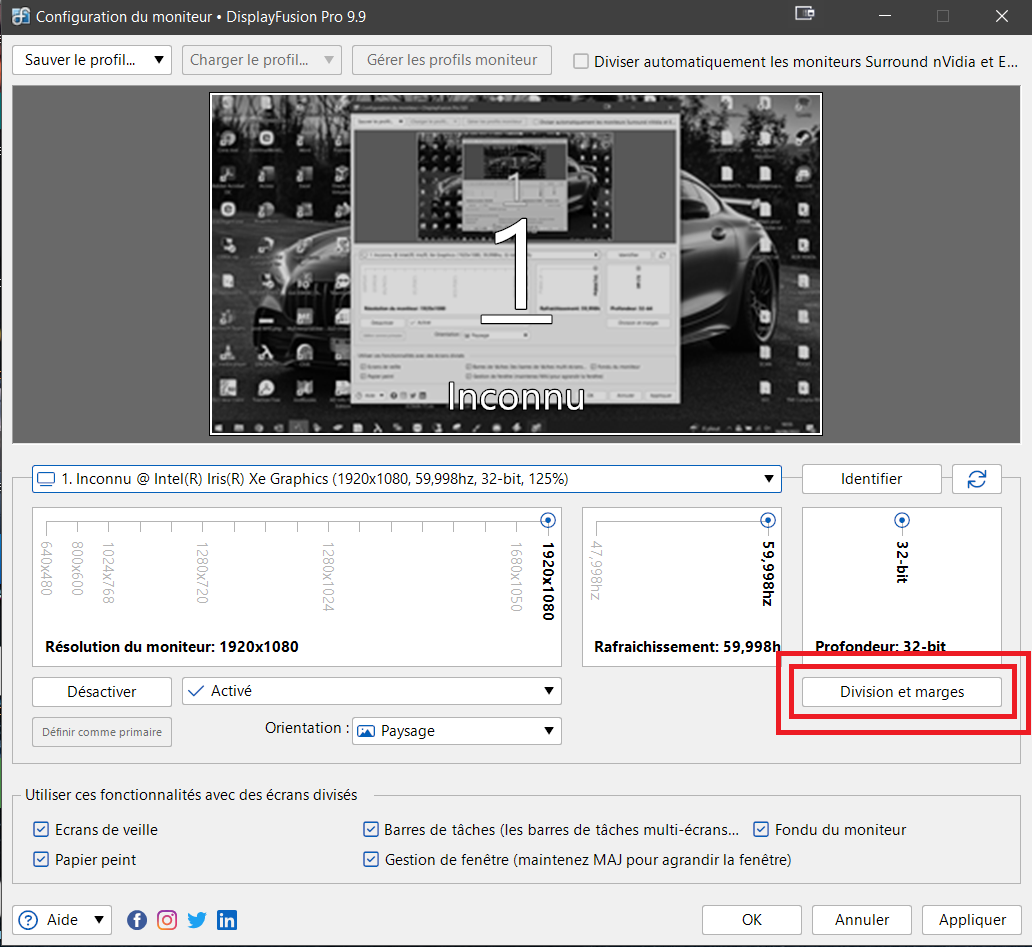The height and width of the screenshot is (947, 1034).
Task: Open Division et marges settings
Action: (901, 692)
